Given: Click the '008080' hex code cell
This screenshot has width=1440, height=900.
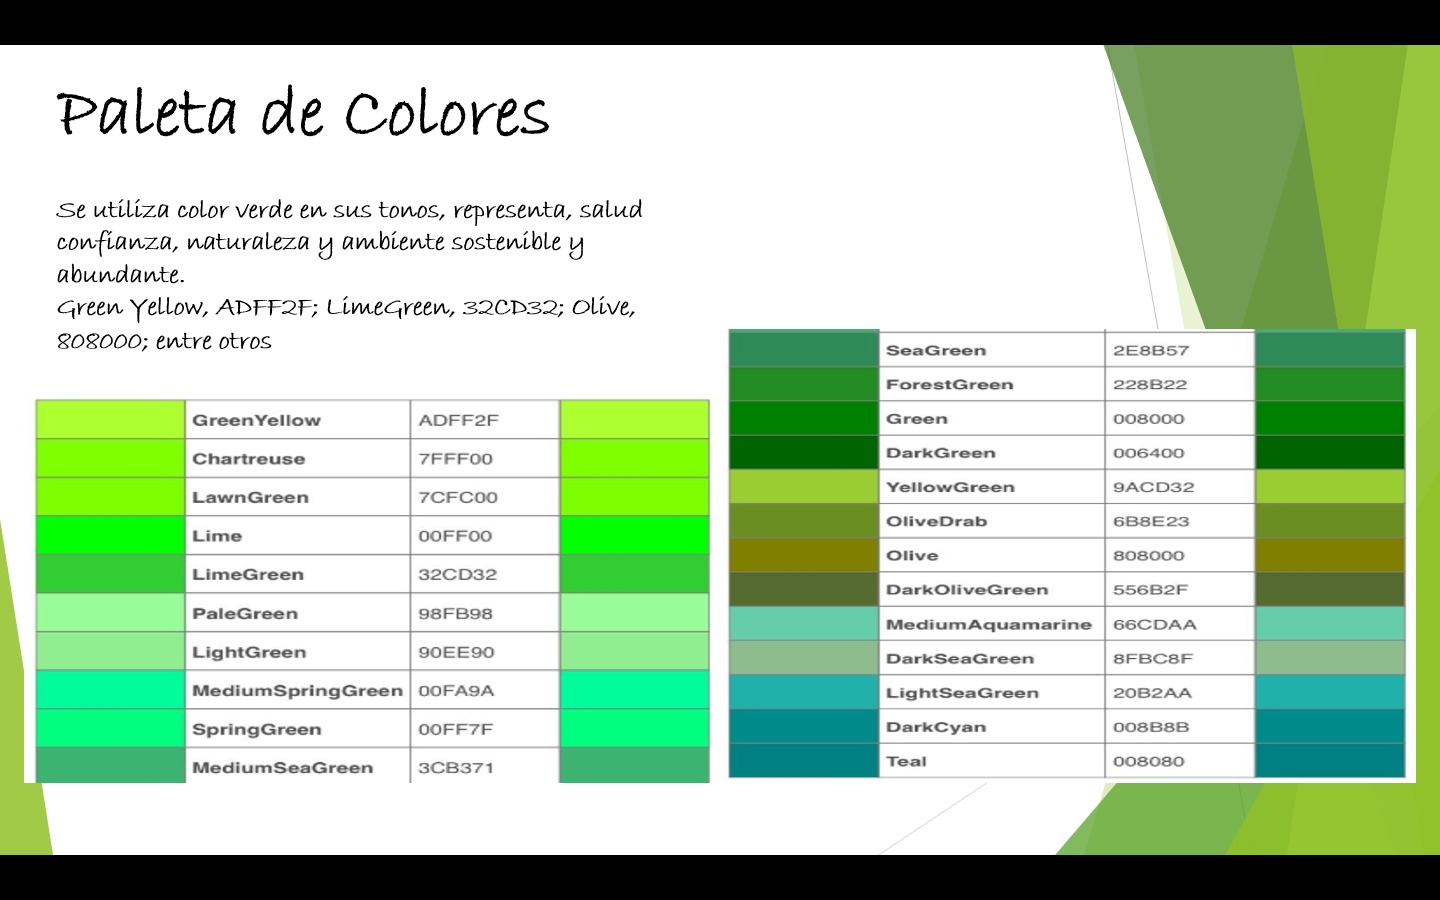Looking at the screenshot, I should click(x=1180, y=761).
